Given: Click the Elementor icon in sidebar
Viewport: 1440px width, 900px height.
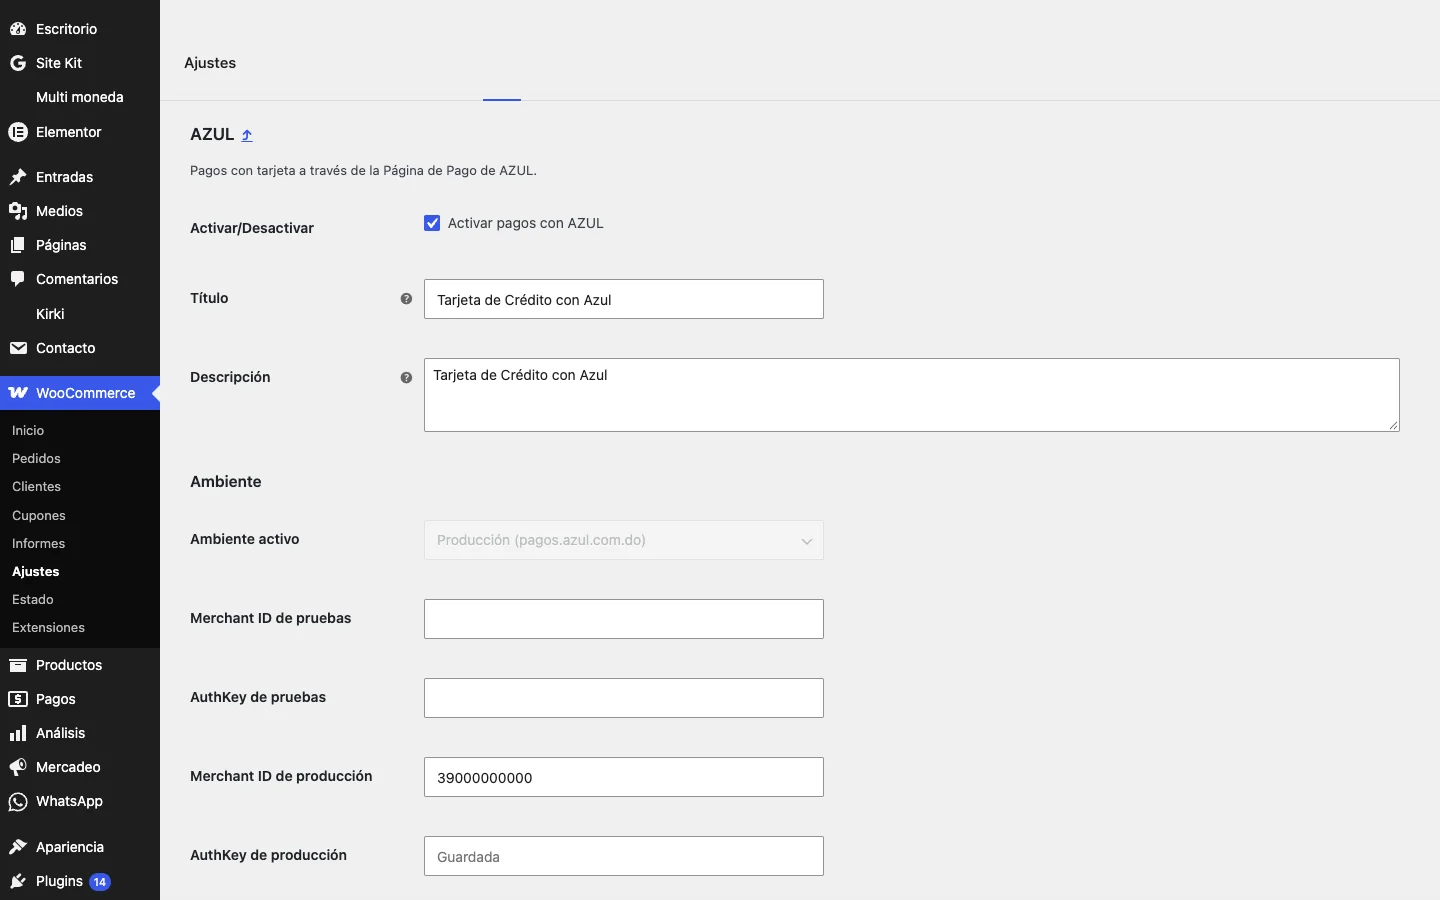Looking at the screenshot, I should click(x=18, y=132).
